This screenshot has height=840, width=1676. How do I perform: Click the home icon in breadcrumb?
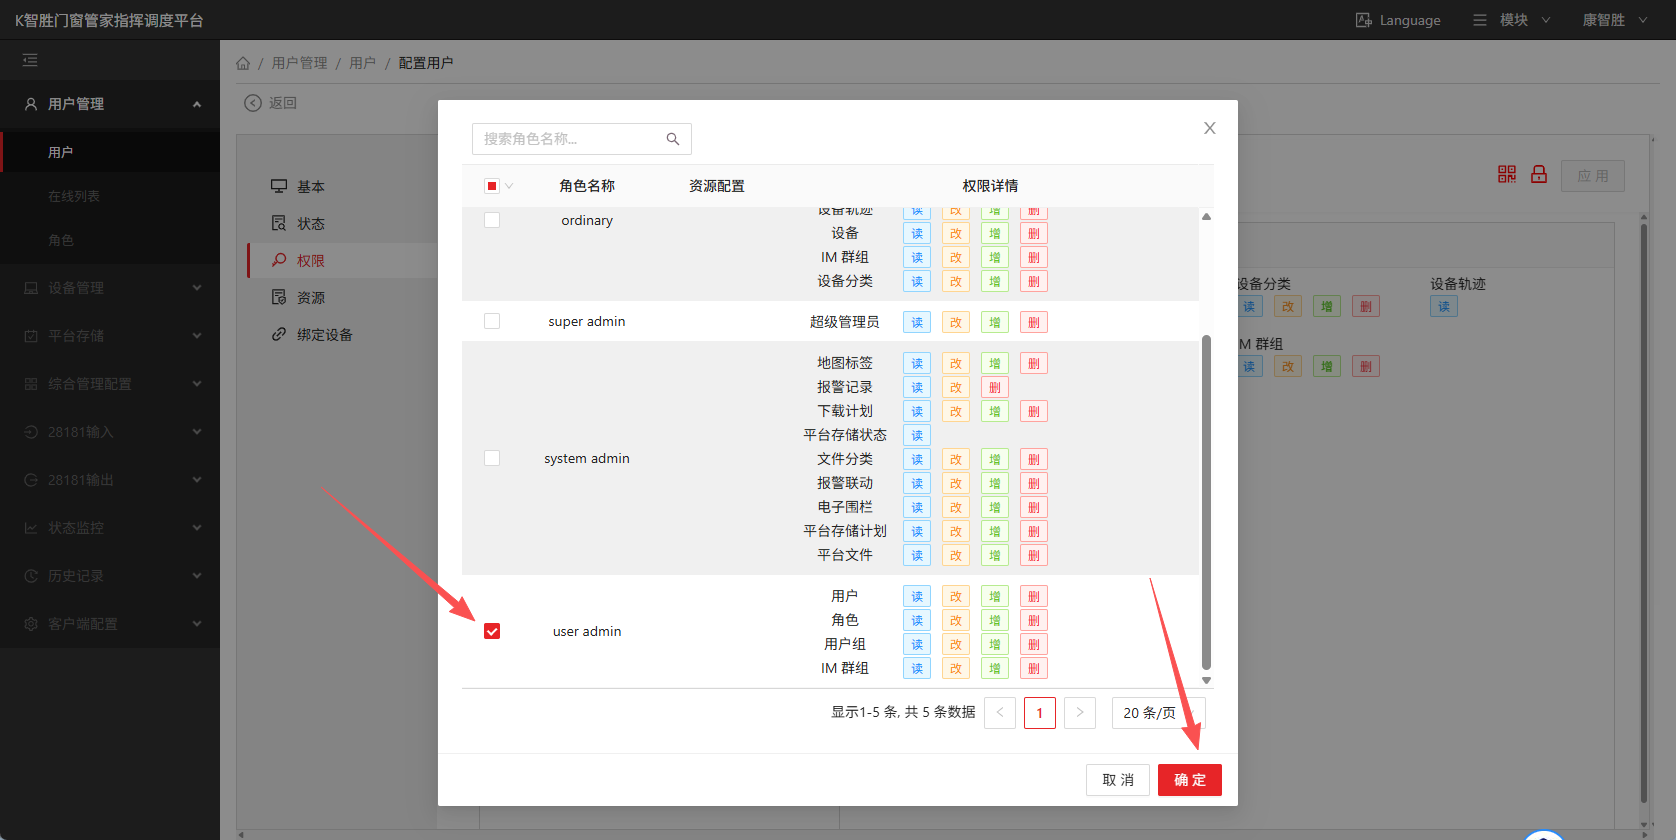click(x=243, y=63)
